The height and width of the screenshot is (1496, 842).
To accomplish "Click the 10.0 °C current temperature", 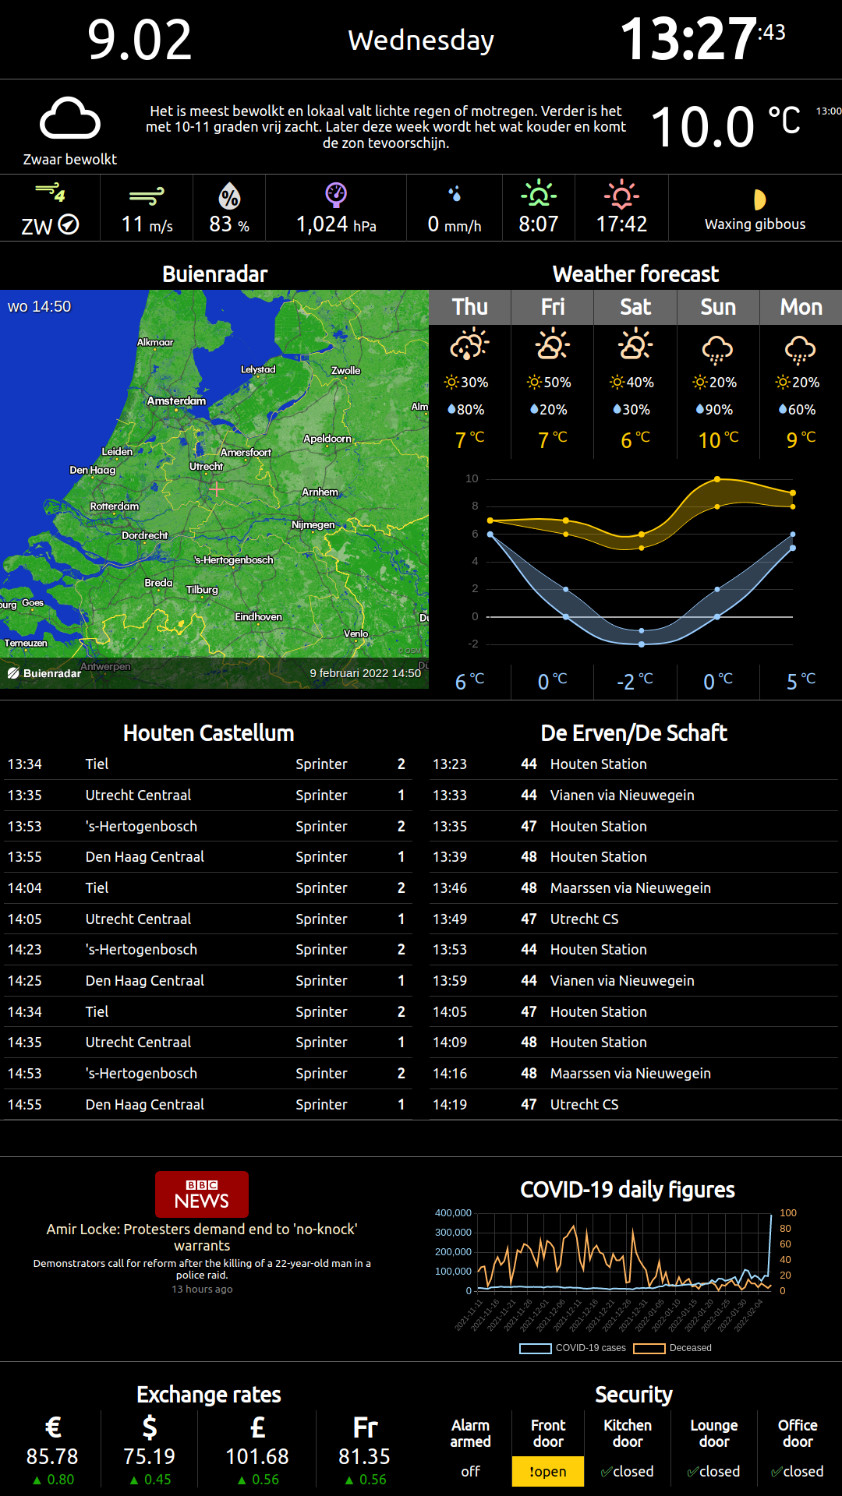I will coord(726,127).
